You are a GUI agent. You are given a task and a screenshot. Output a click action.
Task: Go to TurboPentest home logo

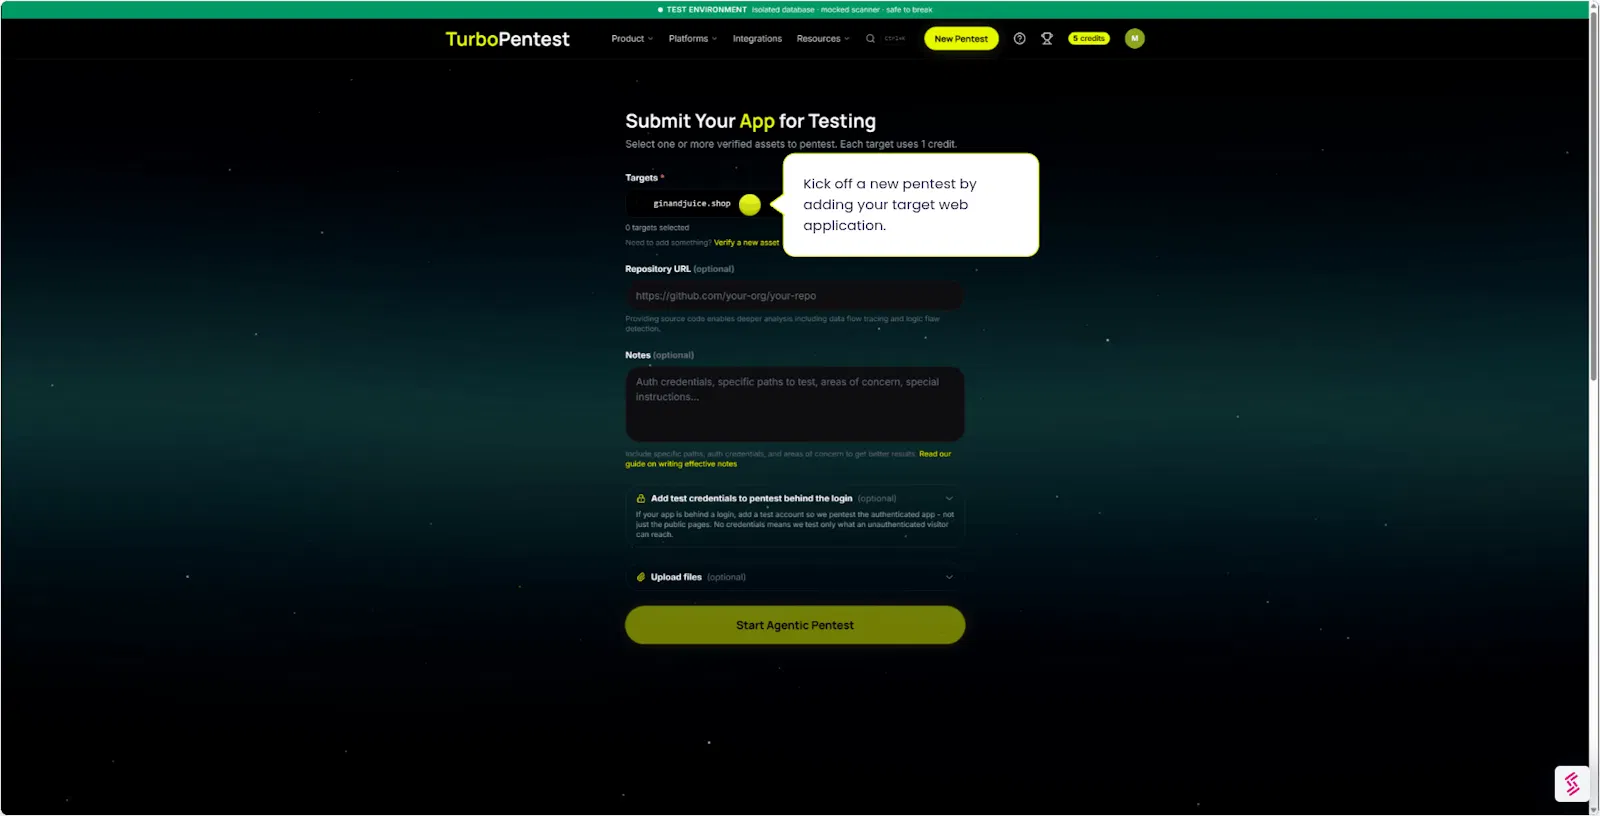click(507, 39)
